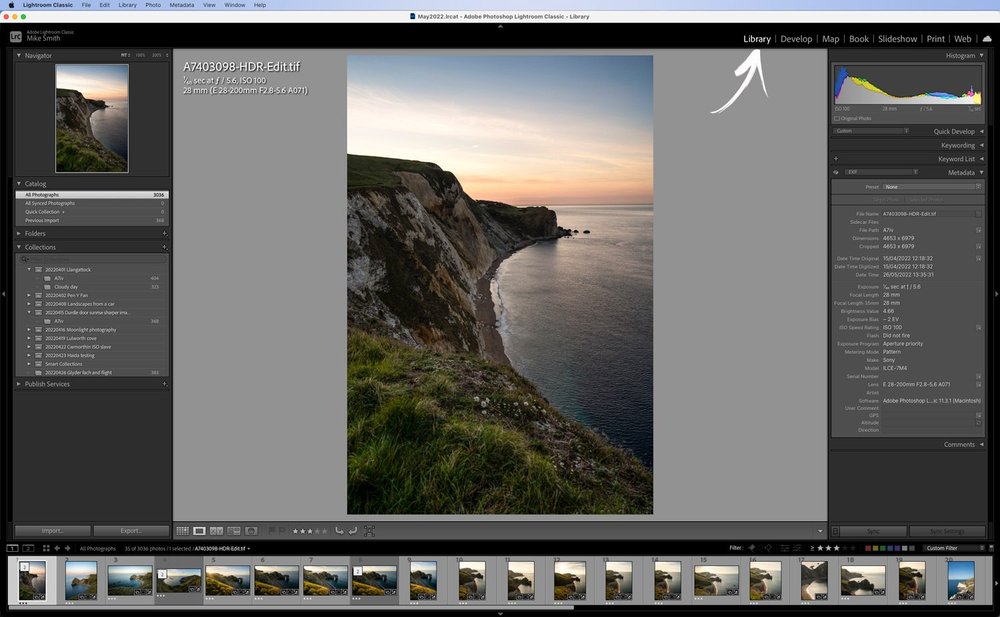Expand the Keywording panel
The image size is (1000, 617).
point(982,145)
